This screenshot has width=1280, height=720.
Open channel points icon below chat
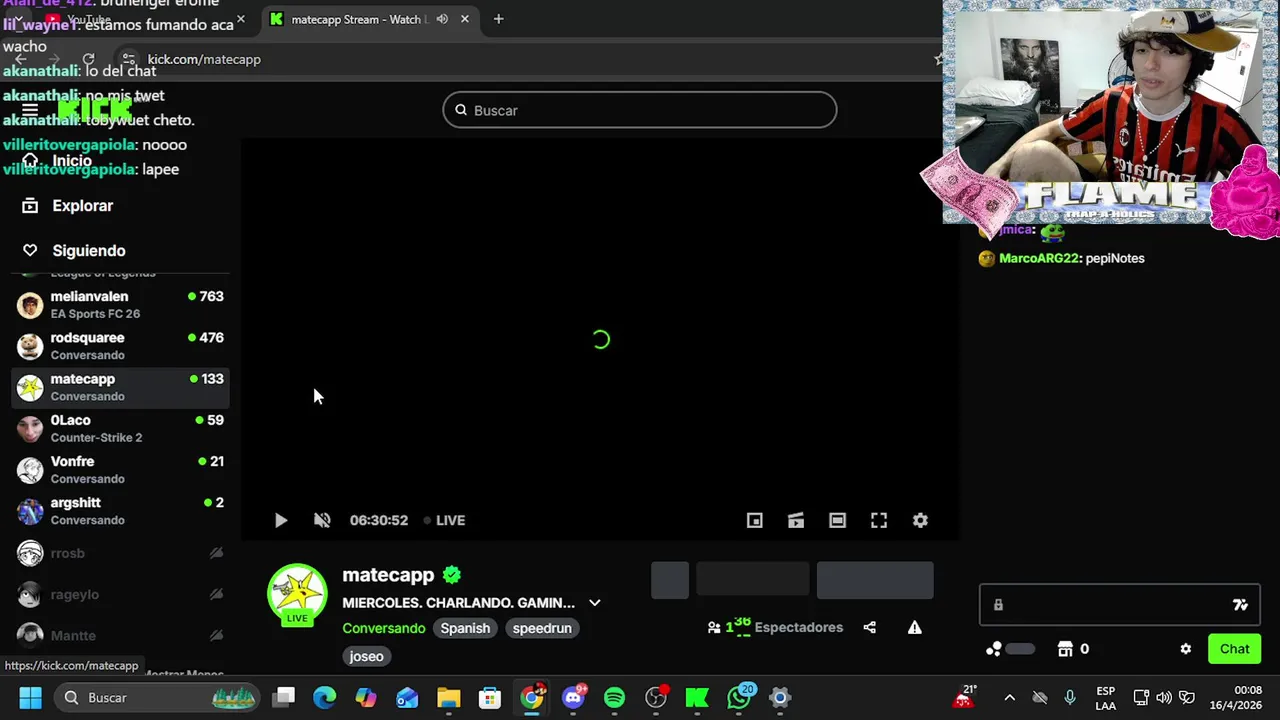pyautogui.click(x=994, y=649)
